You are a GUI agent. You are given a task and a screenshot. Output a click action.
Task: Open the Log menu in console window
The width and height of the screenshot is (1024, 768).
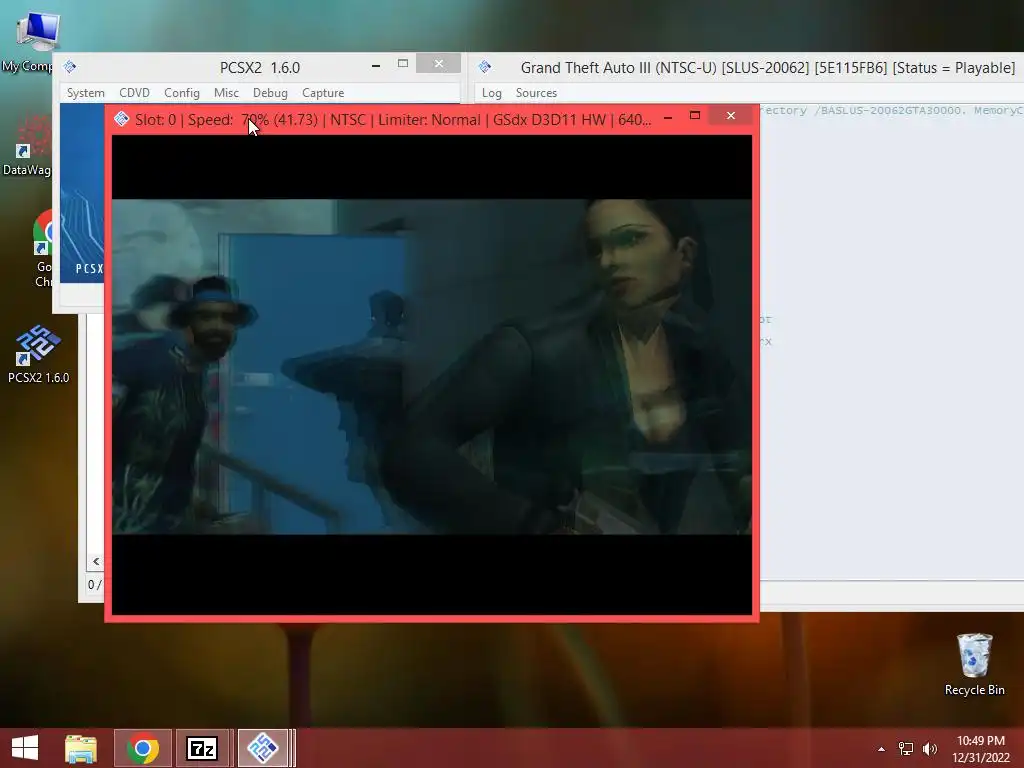click(492, 93)
